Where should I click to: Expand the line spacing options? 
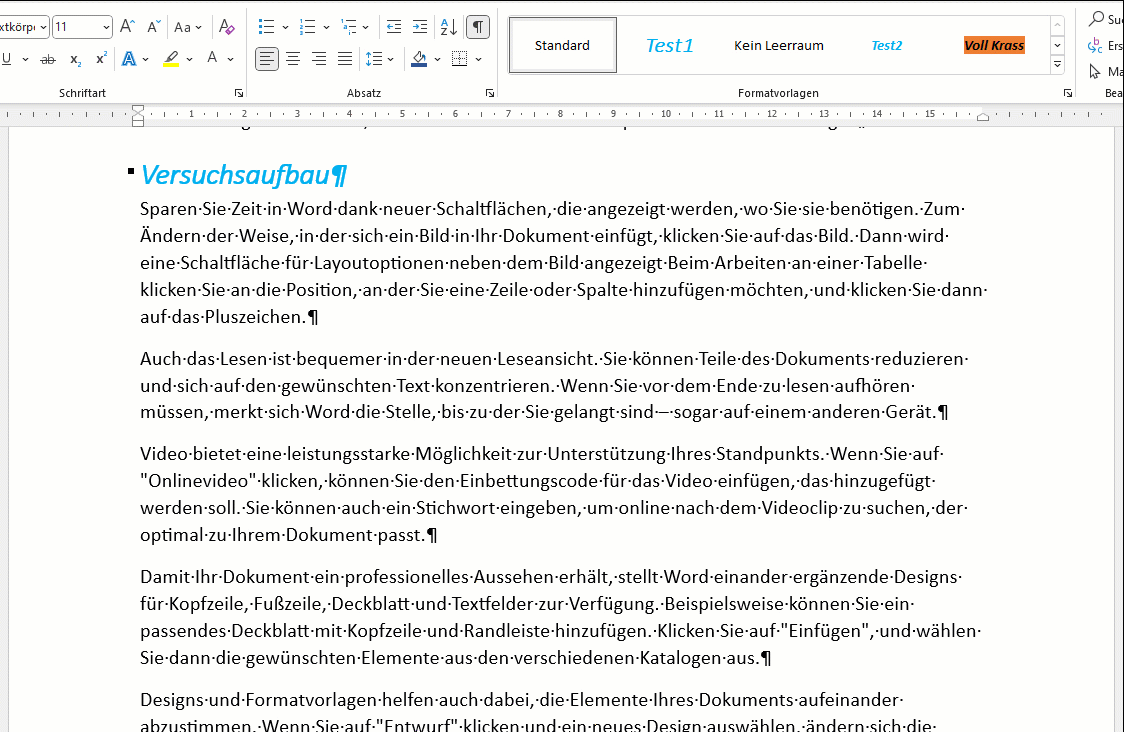[x=390, y=59]
